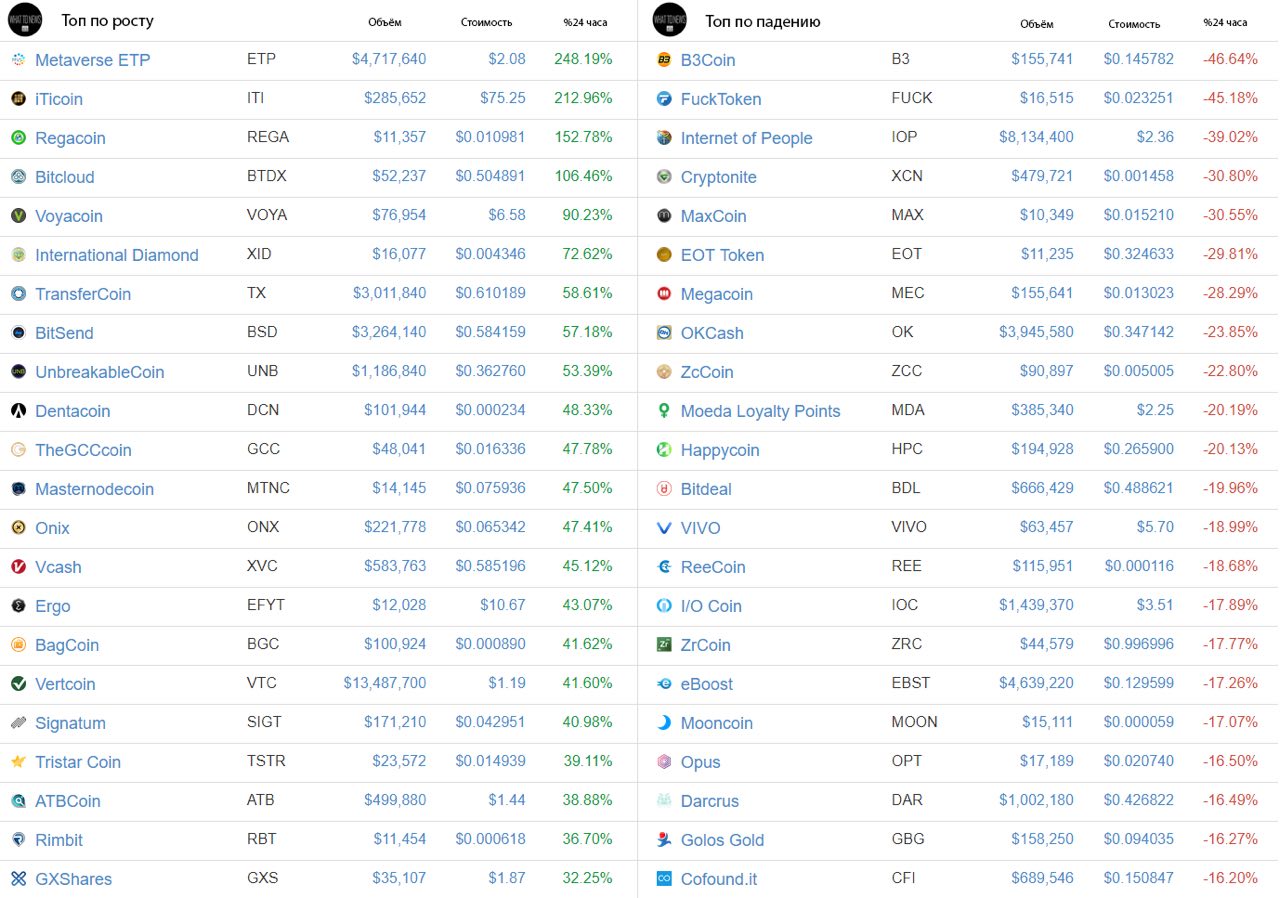Open the MaxCoin link
Image resolution: width=1280 pixels, height=898 pixels.
pyautogui.click(x=714, y=216)
